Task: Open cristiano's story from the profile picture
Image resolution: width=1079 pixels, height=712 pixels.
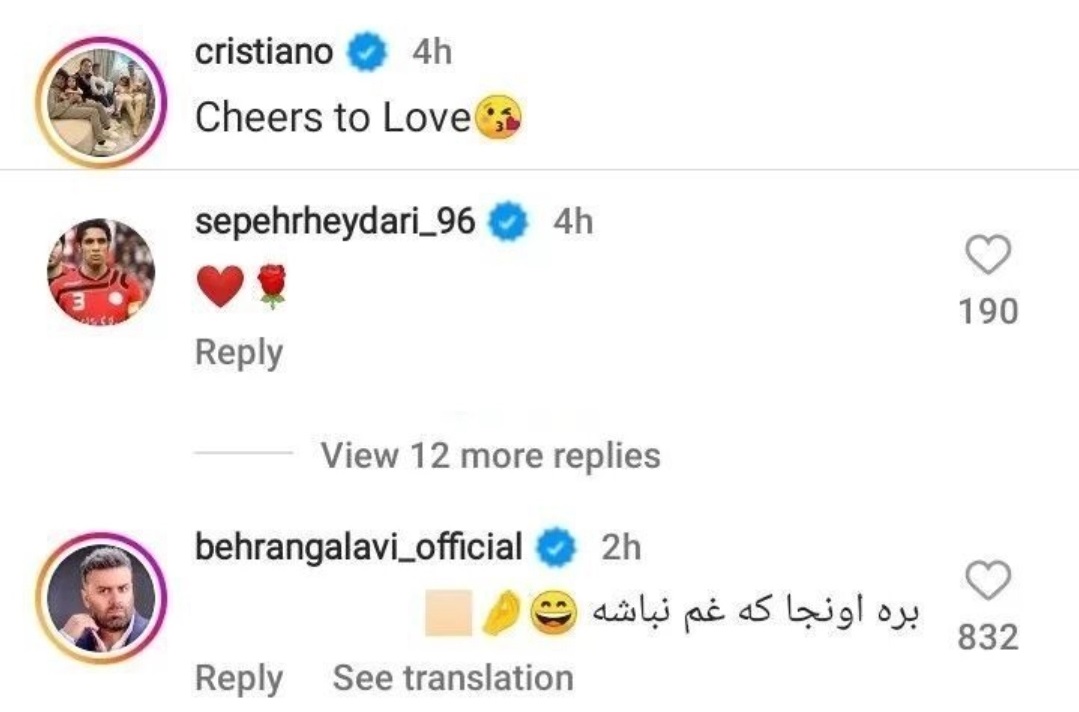Action: point(100,101)
